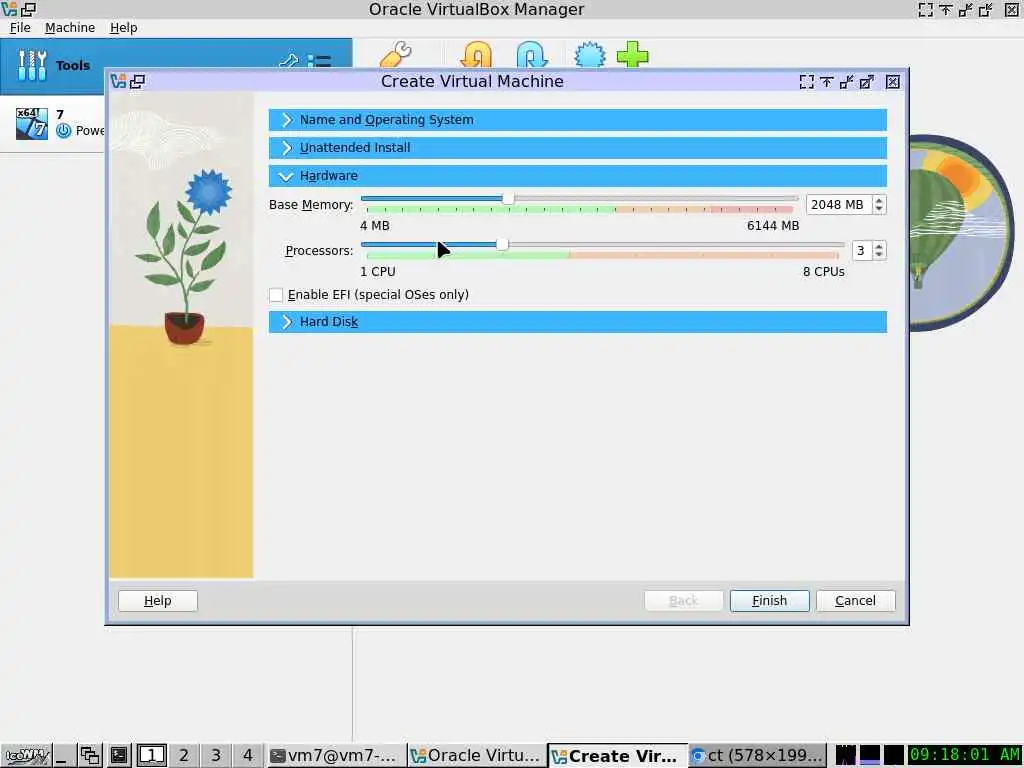Select the Tools icon in left pane
1024x768 pixels.
pos(32,65)
